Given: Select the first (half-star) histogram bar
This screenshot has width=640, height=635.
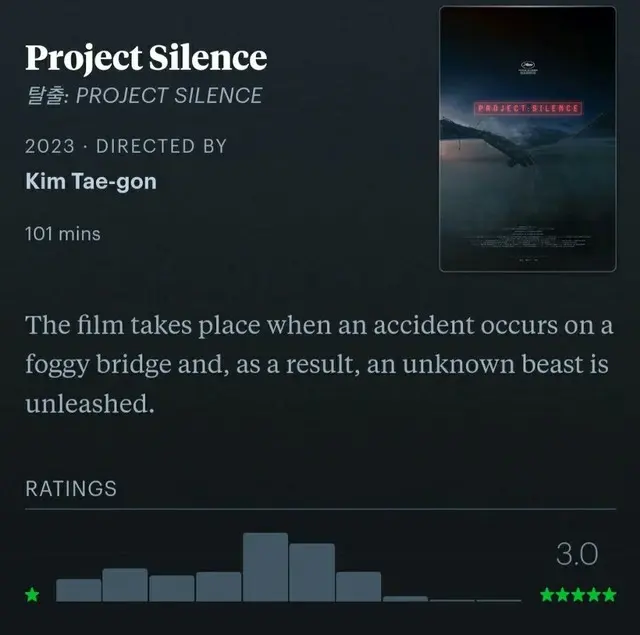Looking at the screenshot, I should [x=79, y=590].
